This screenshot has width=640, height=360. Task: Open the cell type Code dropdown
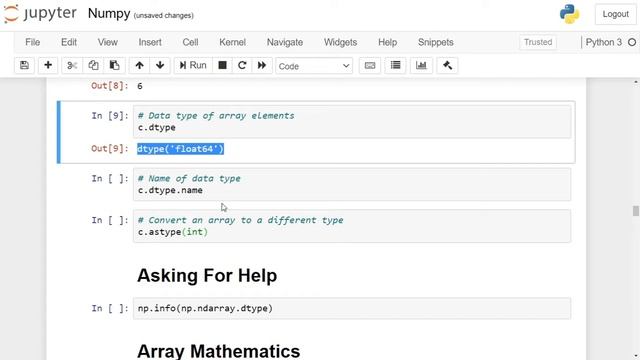pyautogui.click(x=314, y=66)
